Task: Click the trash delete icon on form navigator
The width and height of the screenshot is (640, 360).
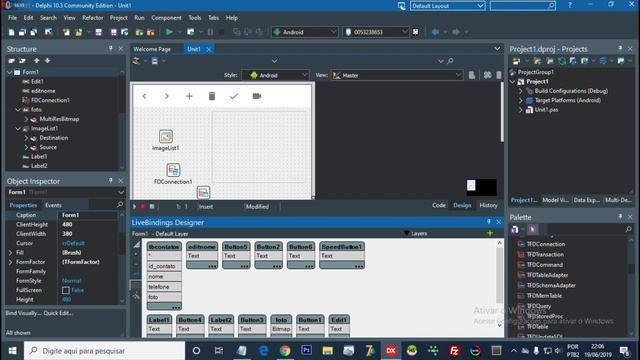Action: coord(211,96)
